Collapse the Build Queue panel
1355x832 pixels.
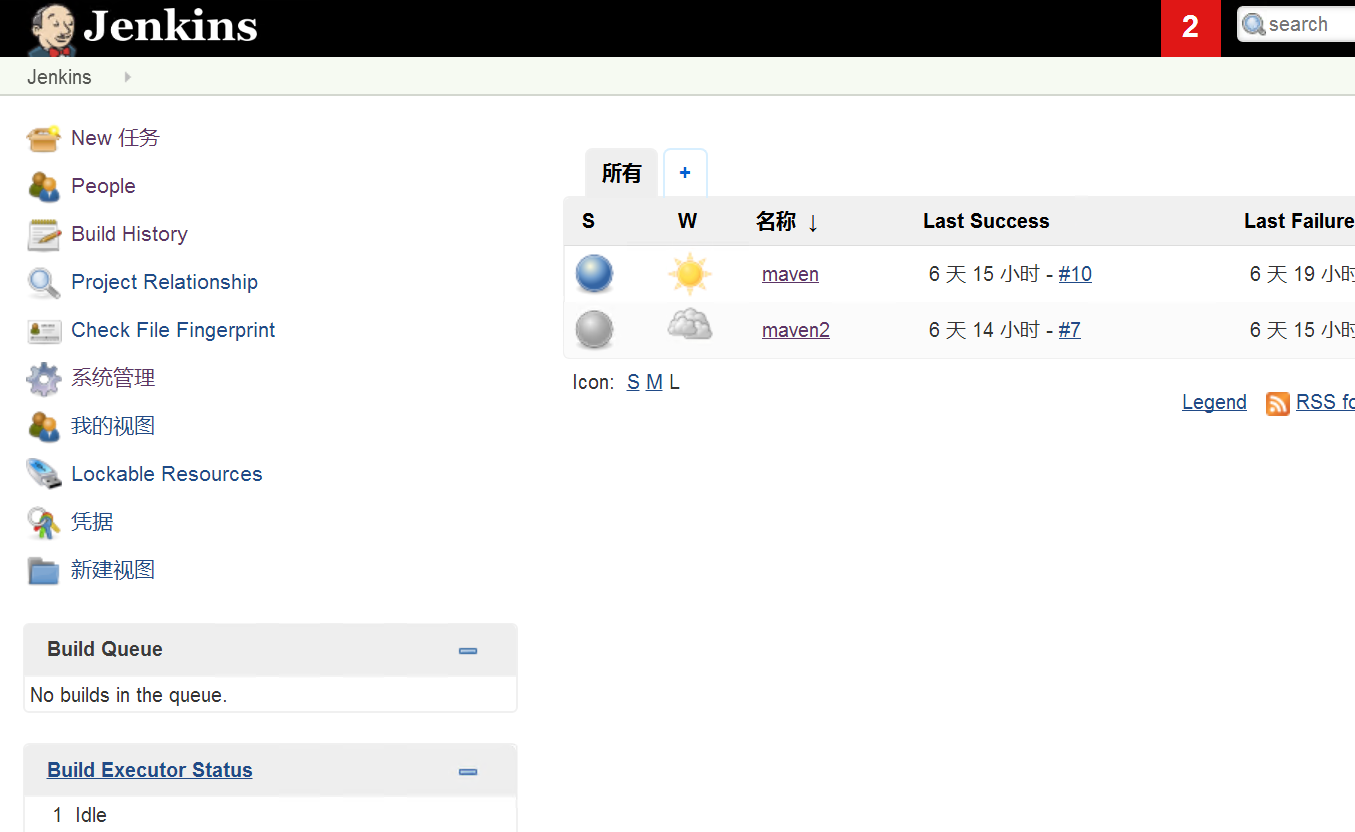click(x=467, y=651)
